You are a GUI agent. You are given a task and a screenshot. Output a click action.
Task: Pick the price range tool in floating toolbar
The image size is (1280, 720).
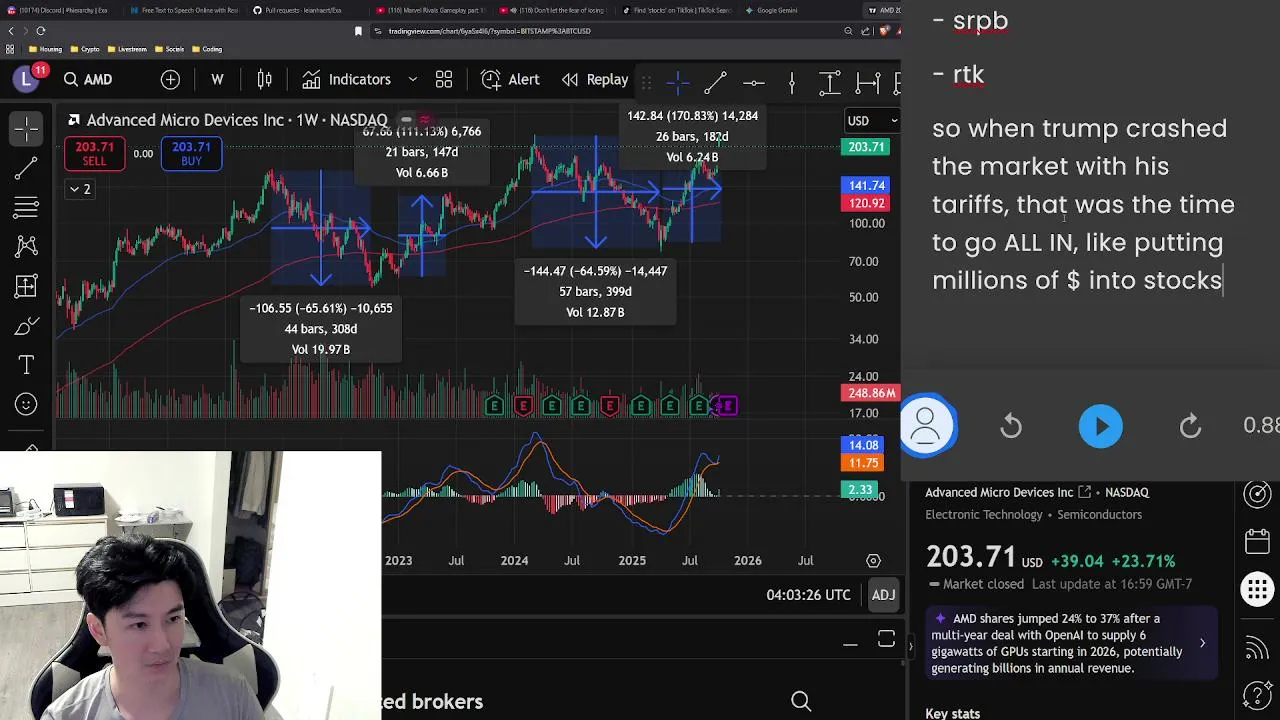pyautogui.click(x=830, y=82)
